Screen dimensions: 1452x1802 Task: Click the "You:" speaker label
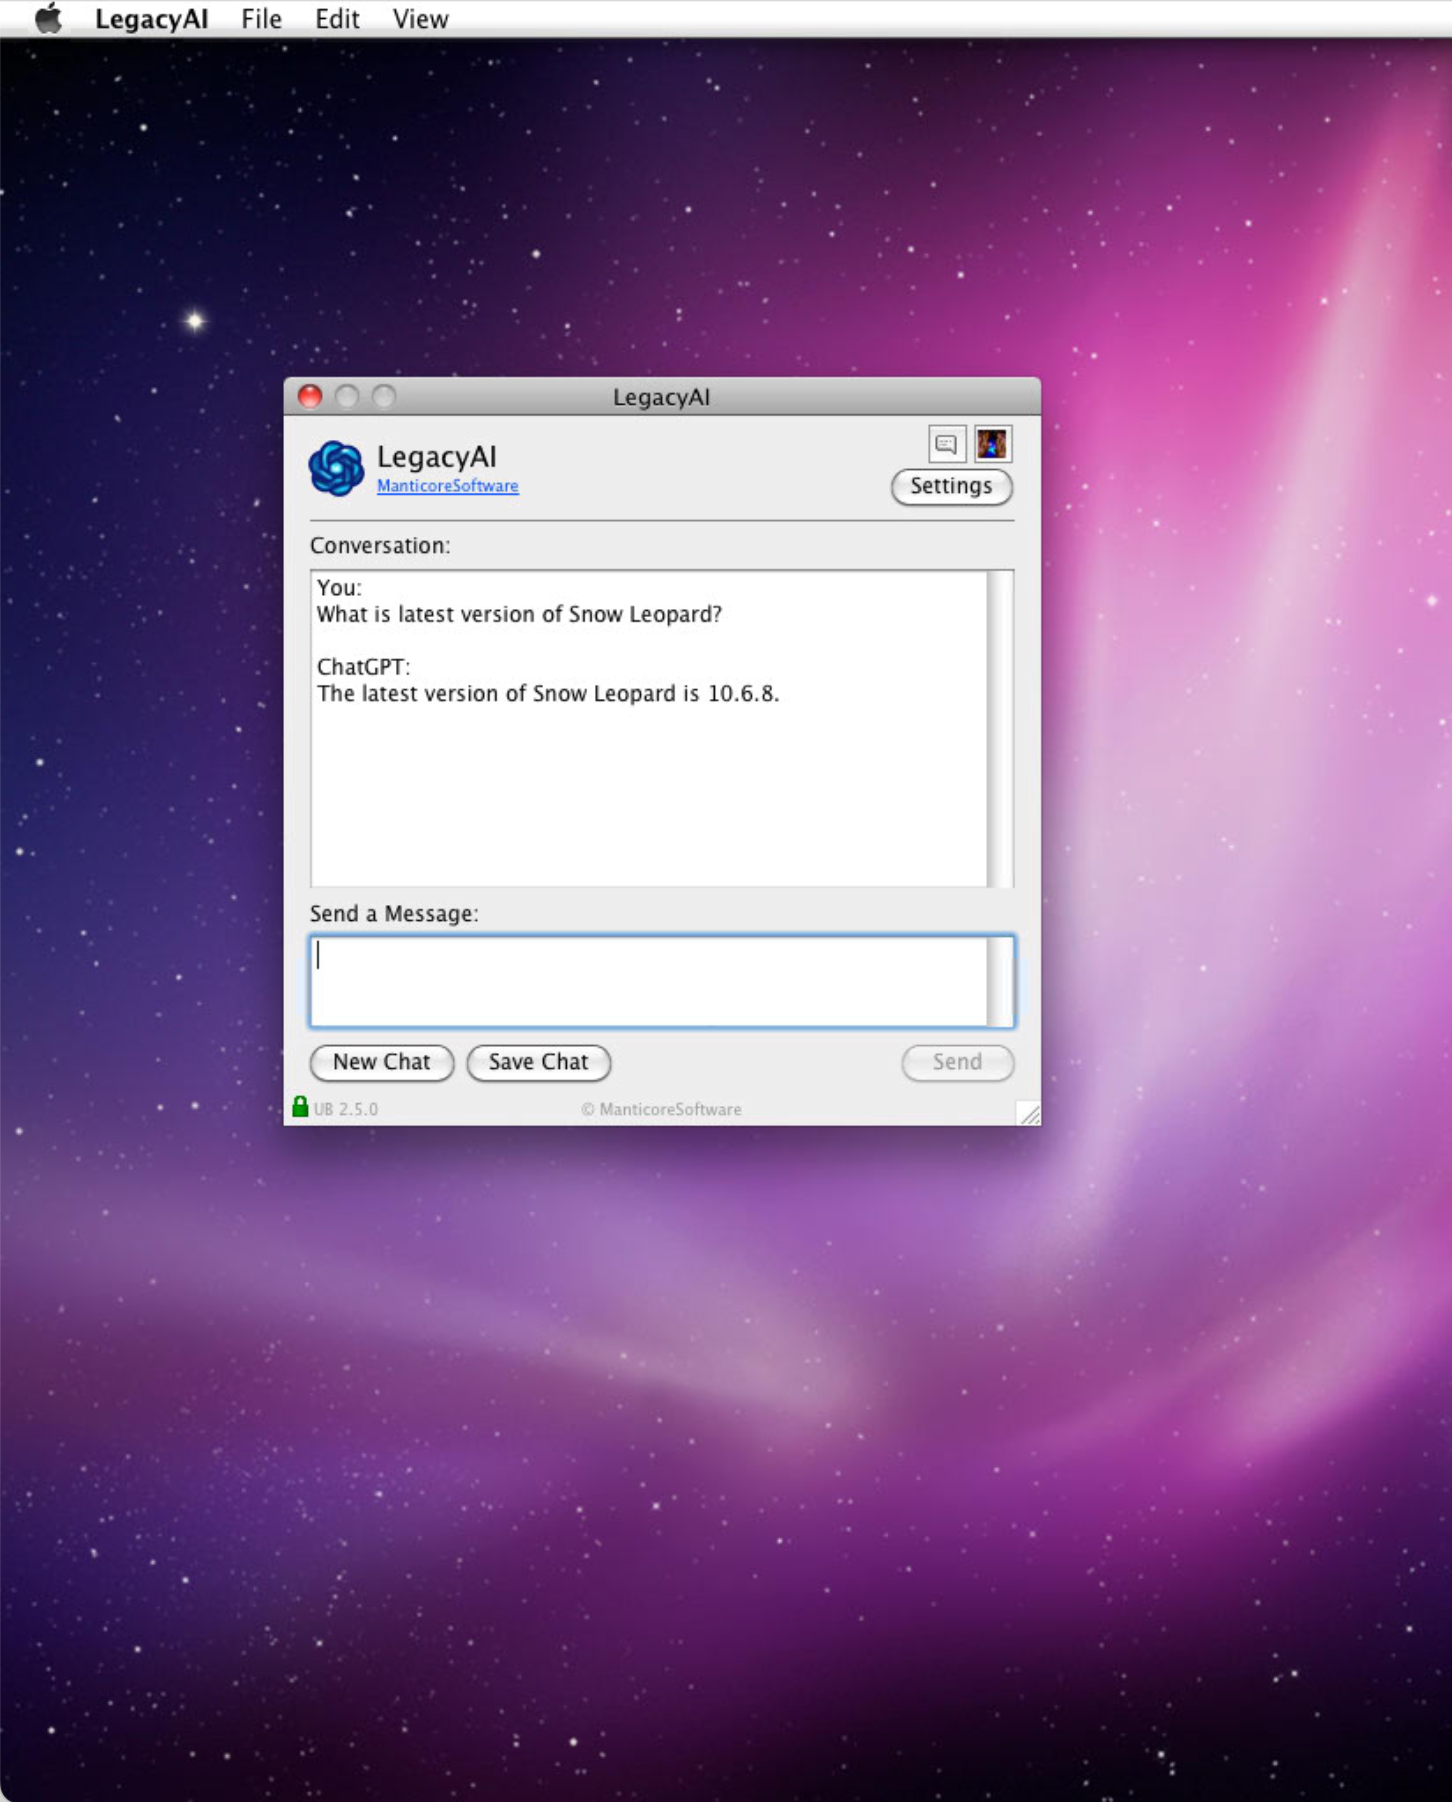[339, 587]
